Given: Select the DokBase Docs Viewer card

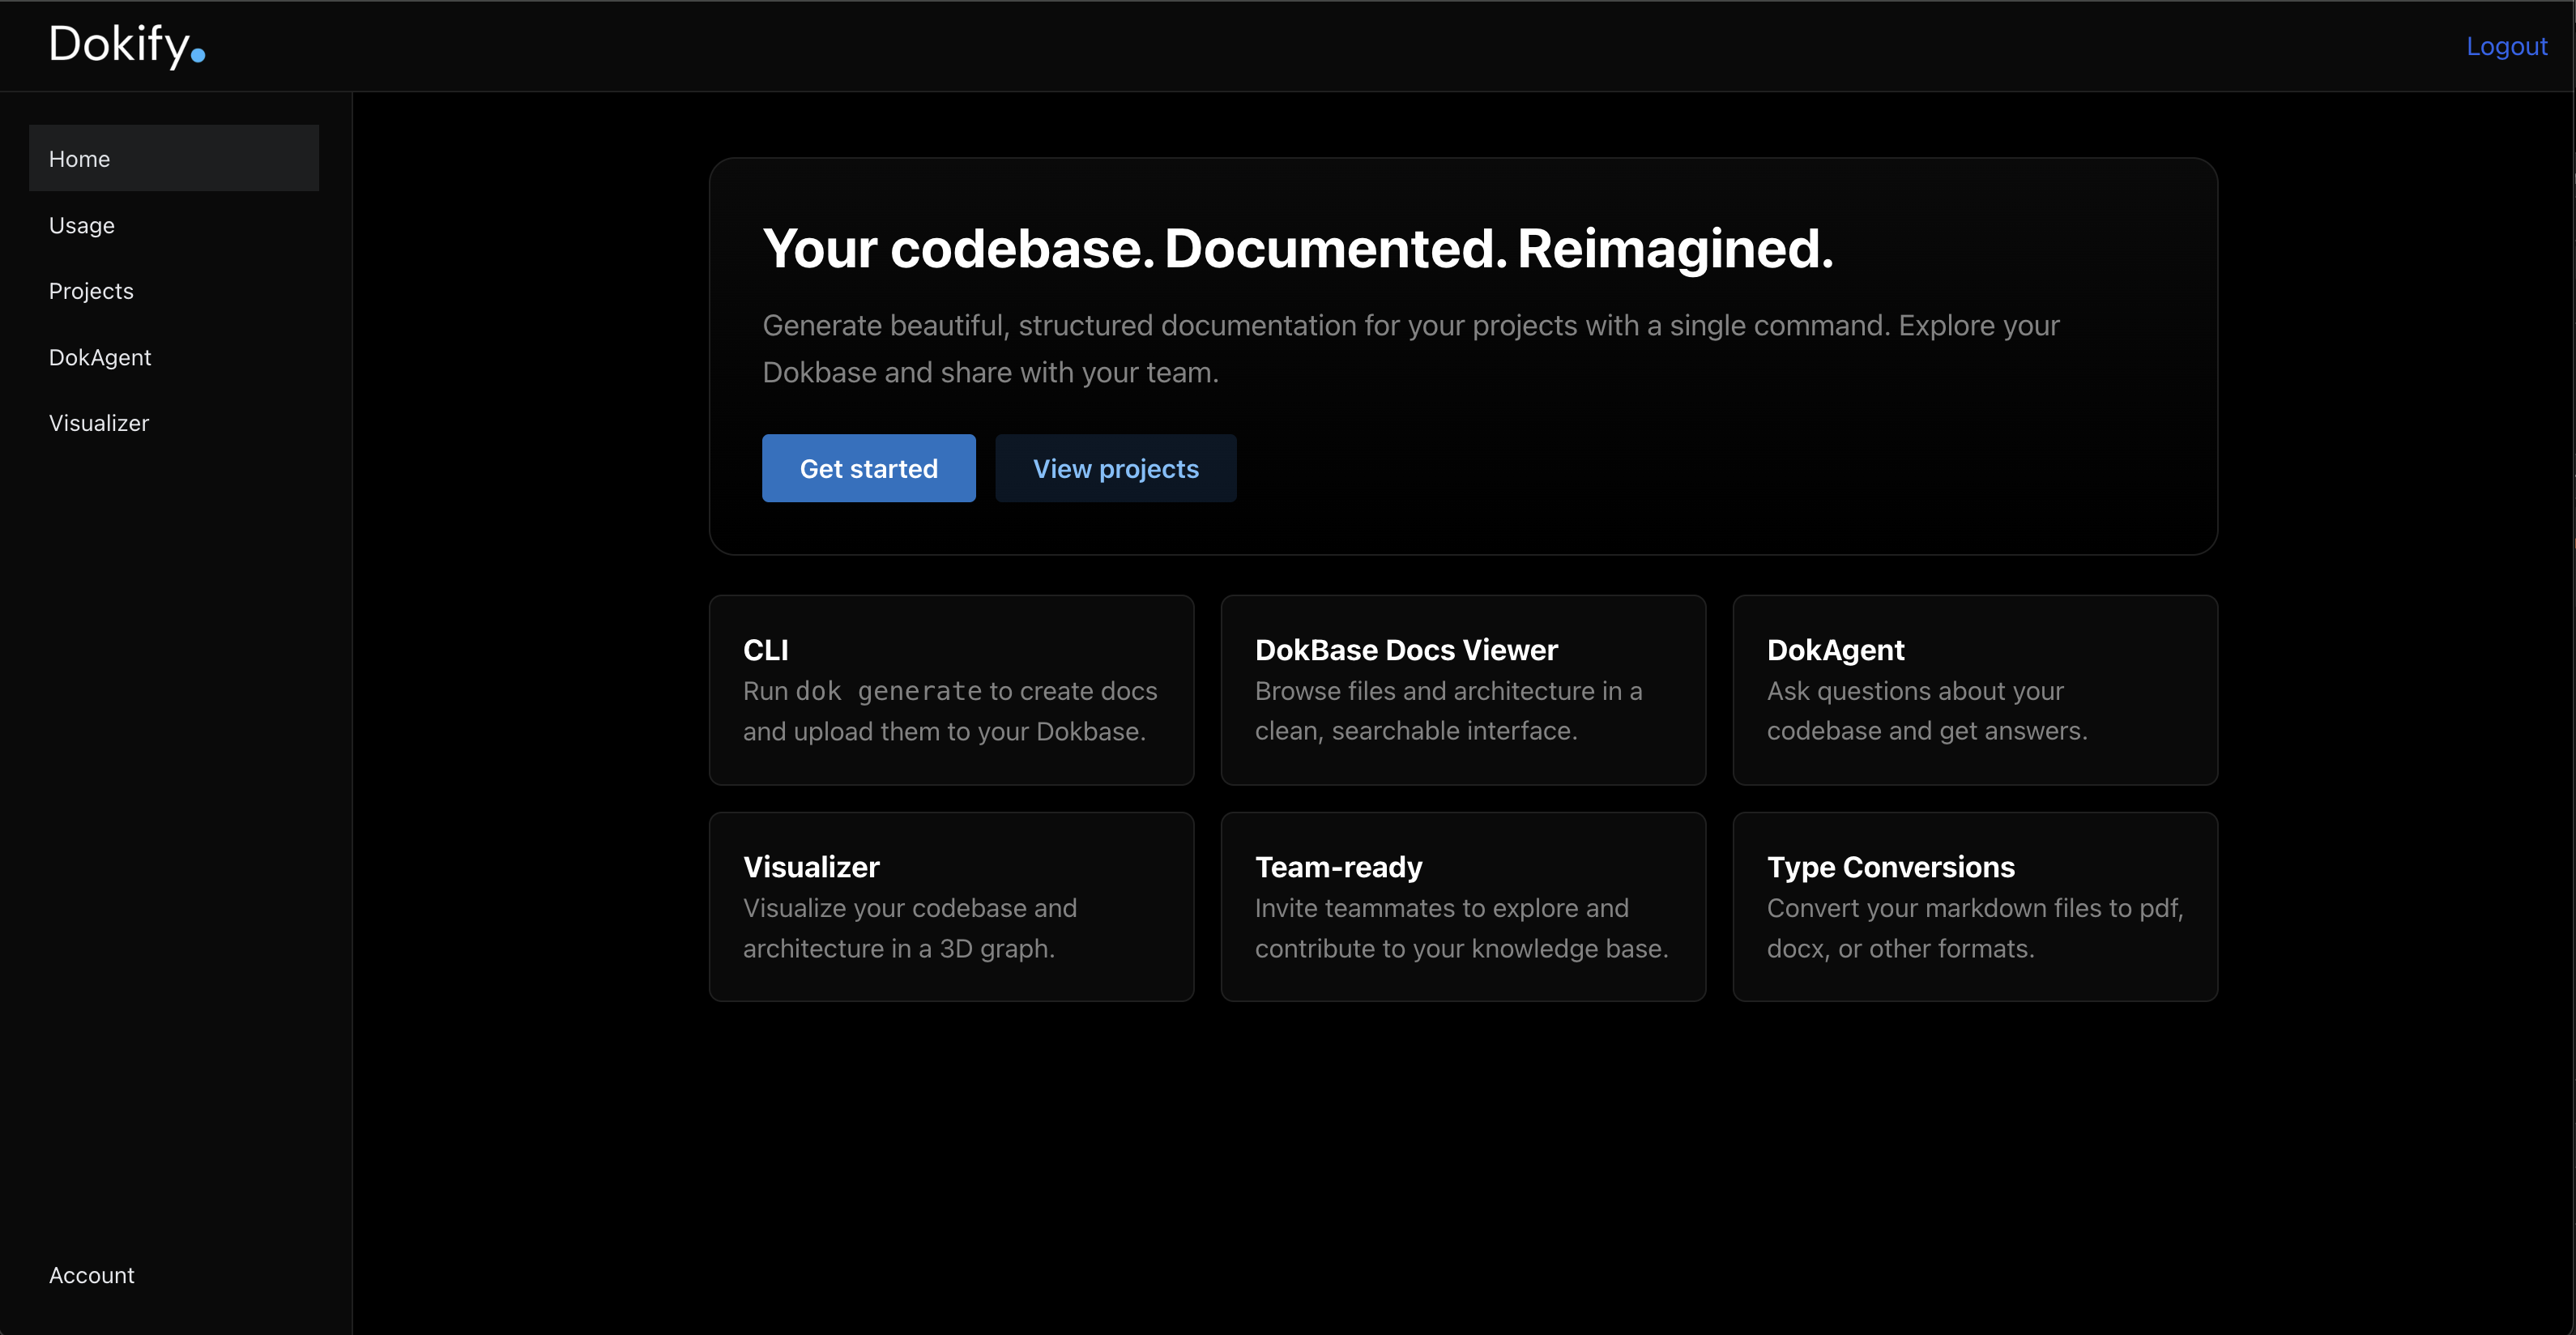Looking at the screenshot, I should (x=1462, y=690).
